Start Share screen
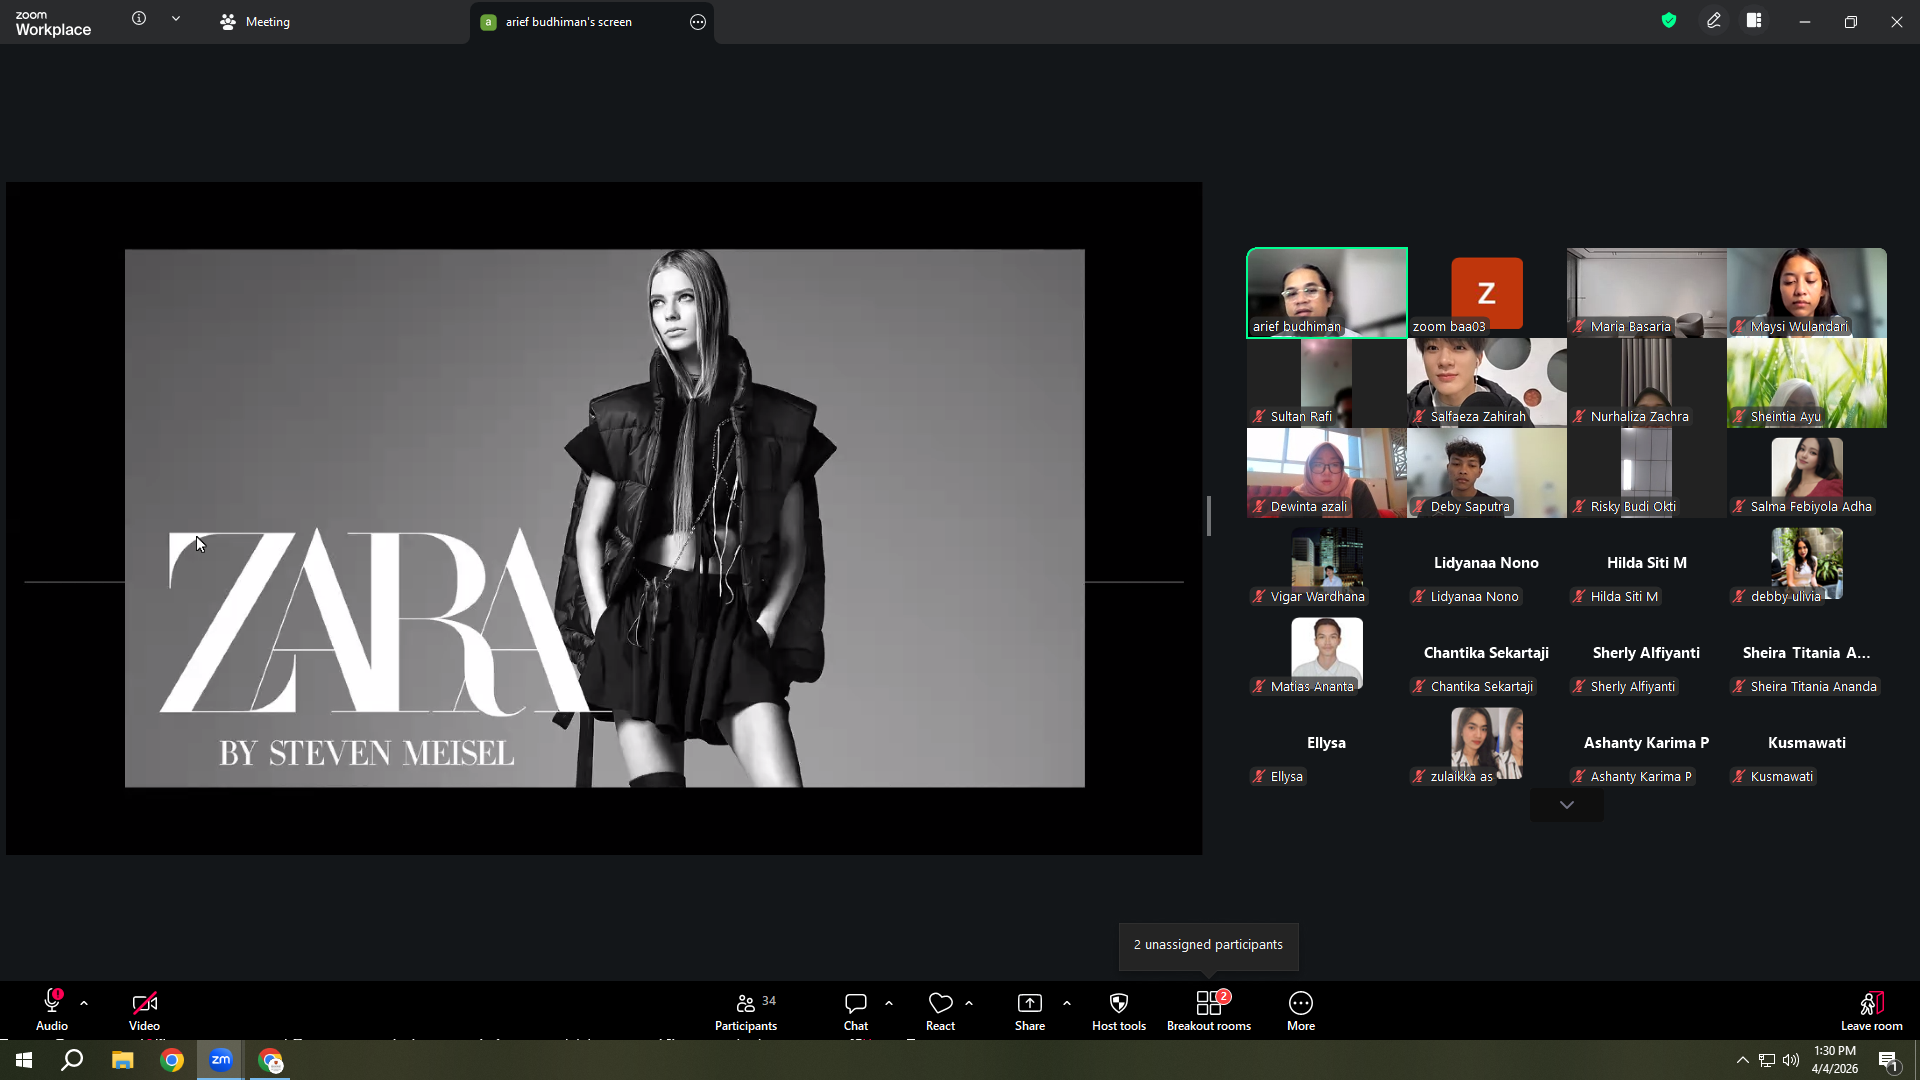 [x=1030, y=1011]
